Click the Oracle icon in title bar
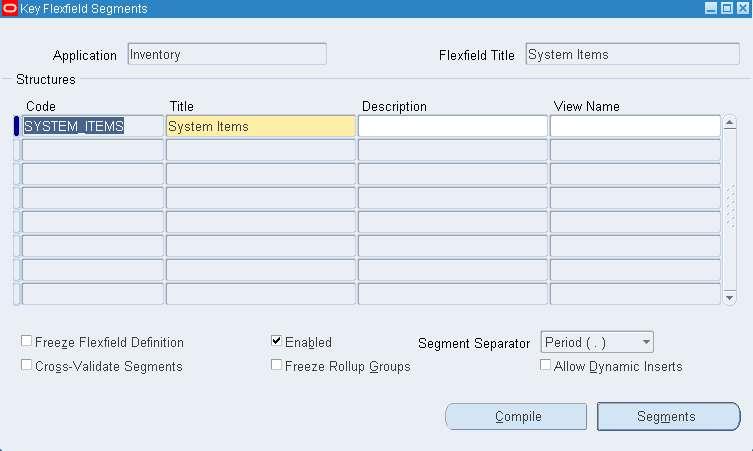The width and height of the screenshot is (753, 451). pos(9,8)
